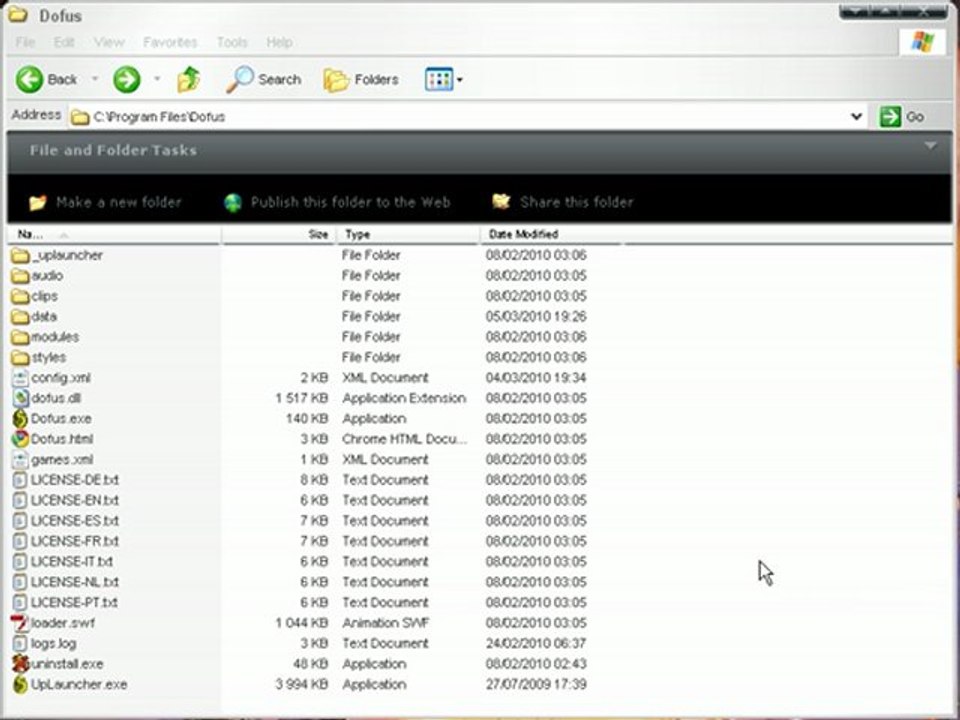Toggle the Folders pane button
Image resolution: width=960 pixels, height=720 pixels.
click(361, 80)
